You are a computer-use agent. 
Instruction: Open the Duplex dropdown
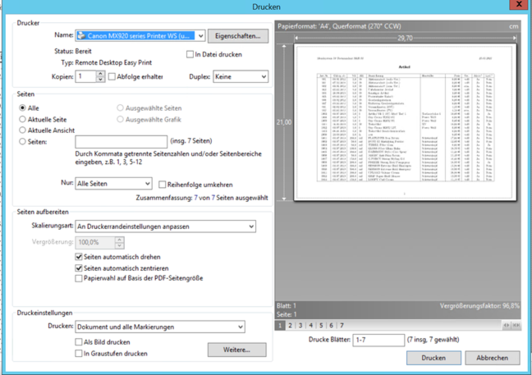pyautogui.click(x=241, y=77)
